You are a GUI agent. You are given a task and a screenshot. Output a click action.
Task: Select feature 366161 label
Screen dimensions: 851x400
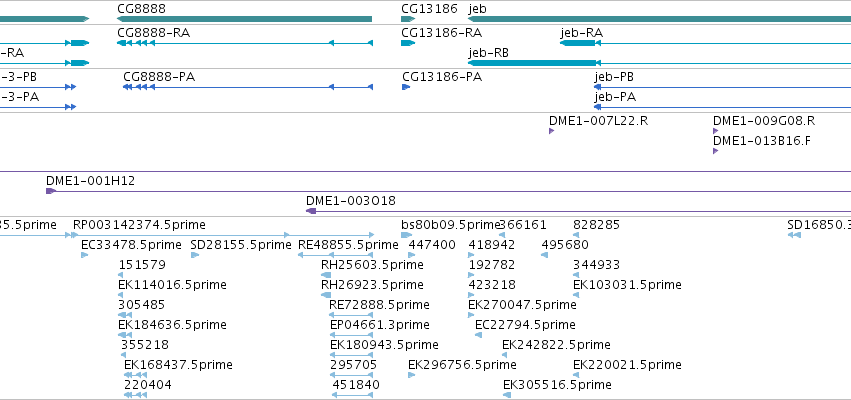pyautogui.click(x=523, y=225)
